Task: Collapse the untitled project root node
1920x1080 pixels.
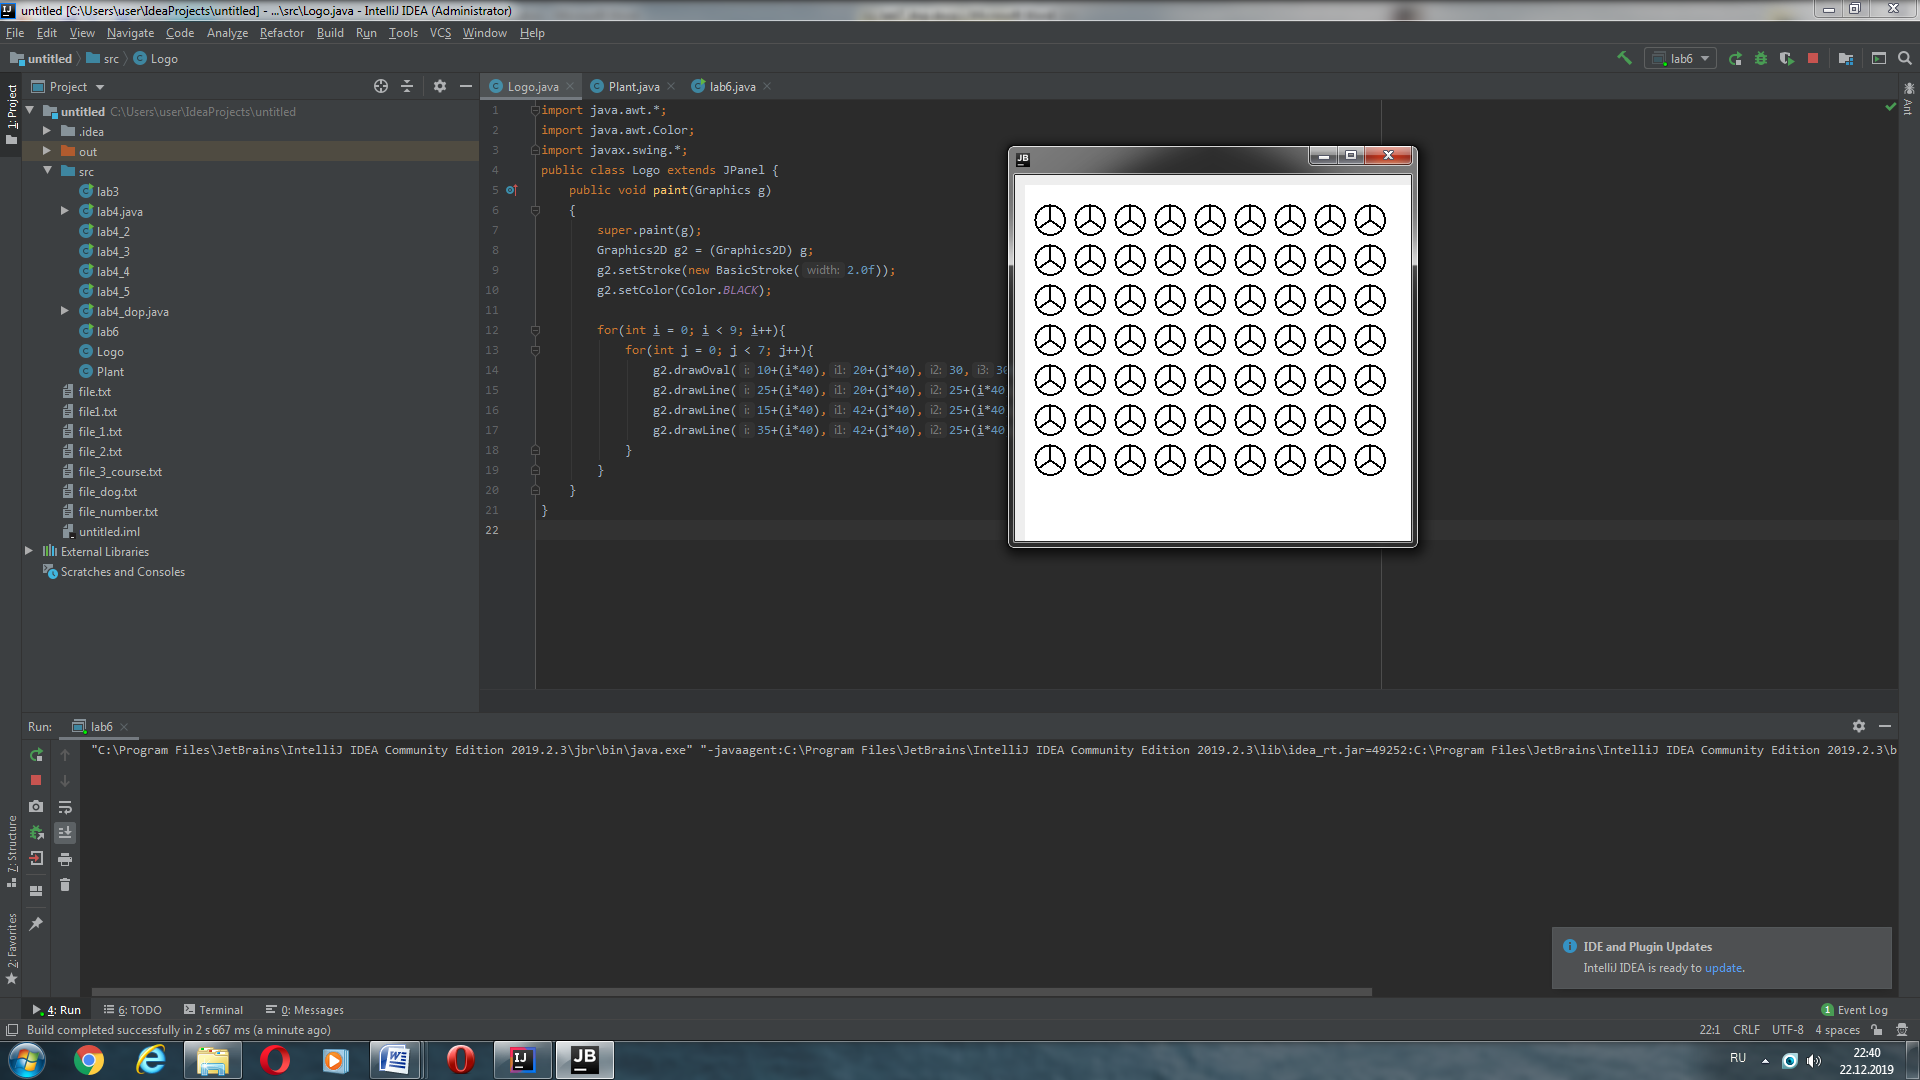Action: tap(30, 111)
